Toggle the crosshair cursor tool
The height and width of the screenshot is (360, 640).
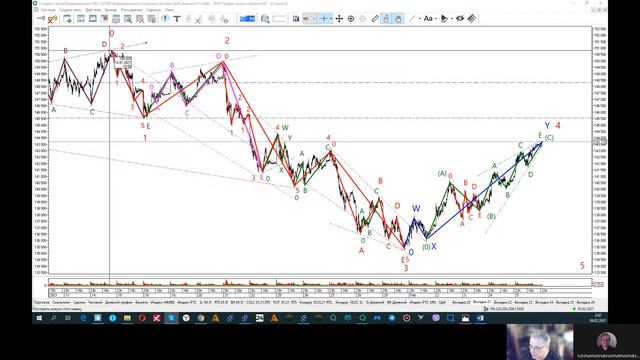point(324,19)
